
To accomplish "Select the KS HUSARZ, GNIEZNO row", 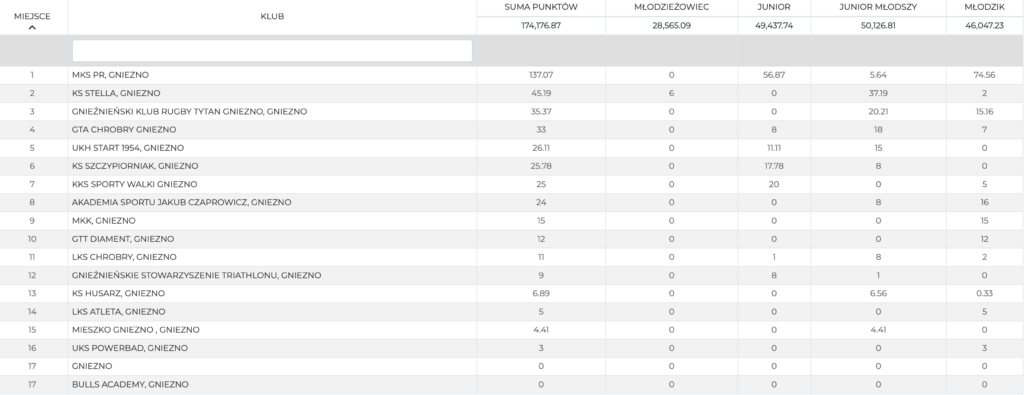I will coord(512,294).
